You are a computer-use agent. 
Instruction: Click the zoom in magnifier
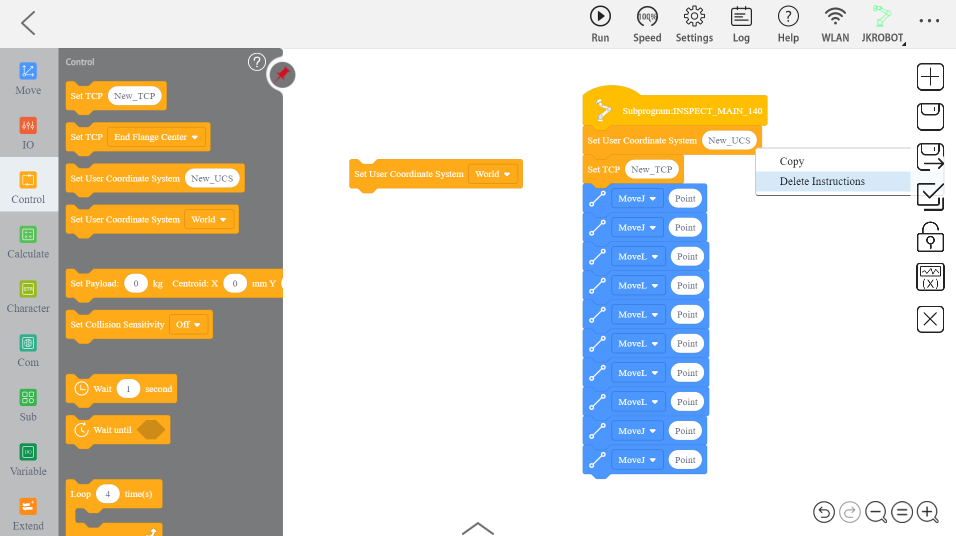[928, 512]
